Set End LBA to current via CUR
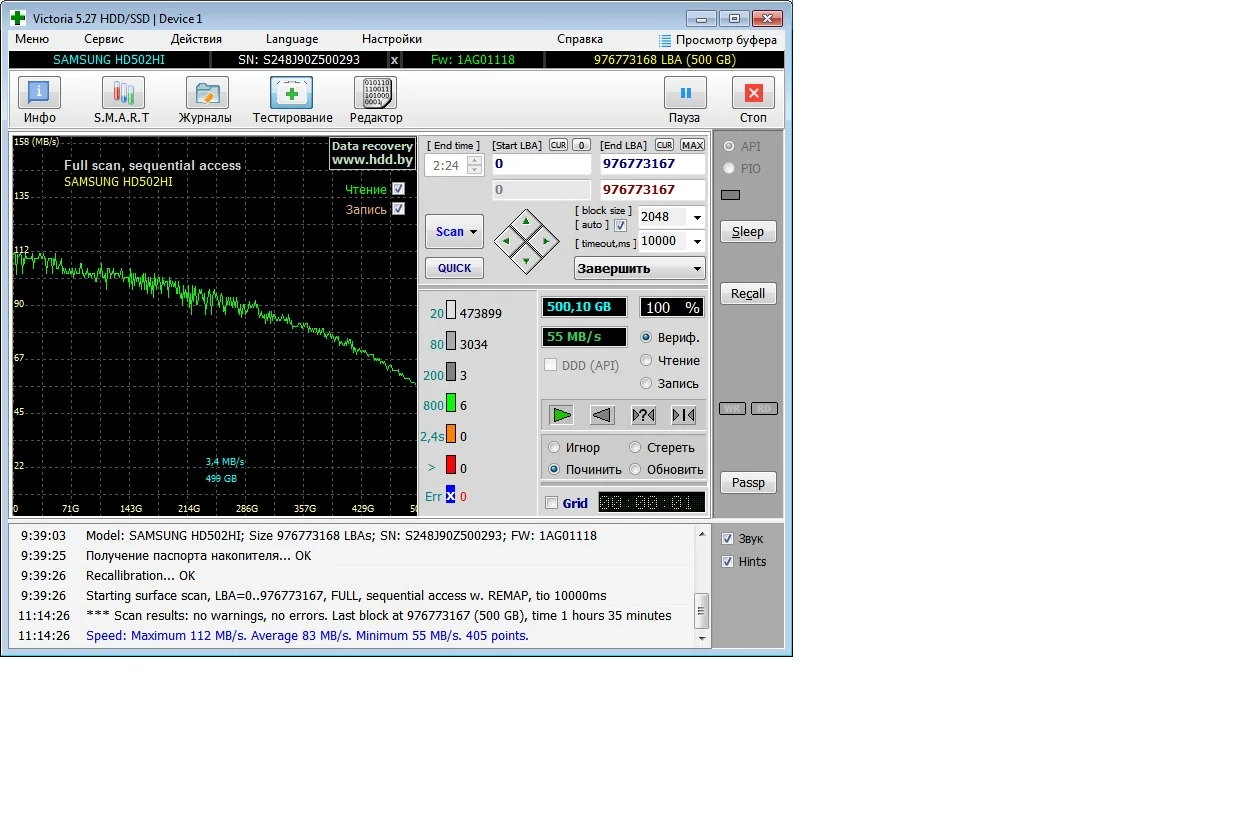This screenshot has height=838, width=1237. (664, 145)
